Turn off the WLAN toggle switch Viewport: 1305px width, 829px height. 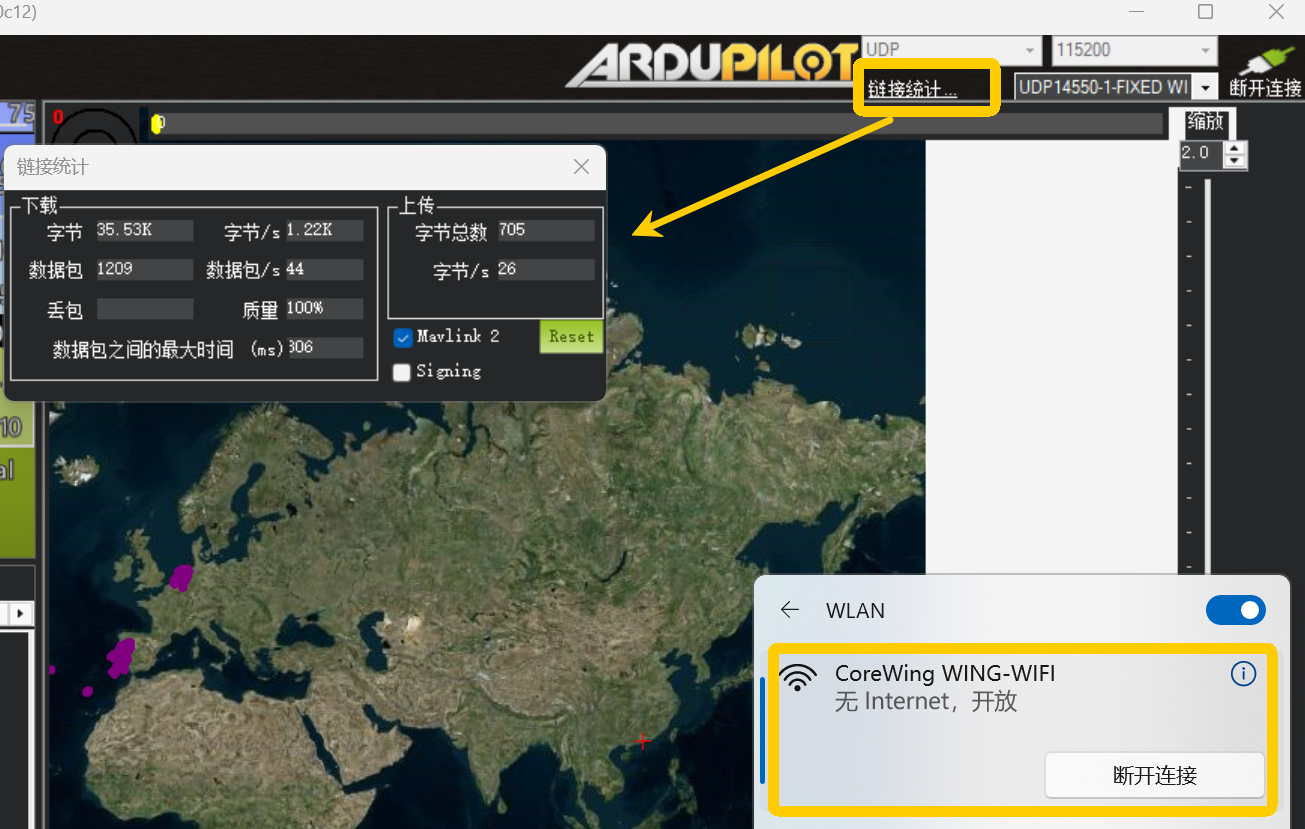pyautogui.click(x=1235, y=610)
